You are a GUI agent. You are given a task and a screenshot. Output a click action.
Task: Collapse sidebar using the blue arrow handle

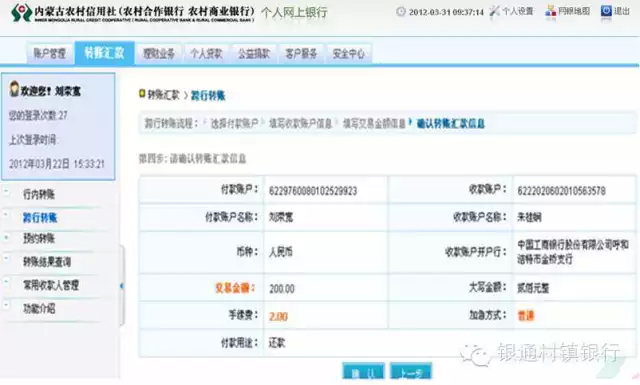coord(122,286)
